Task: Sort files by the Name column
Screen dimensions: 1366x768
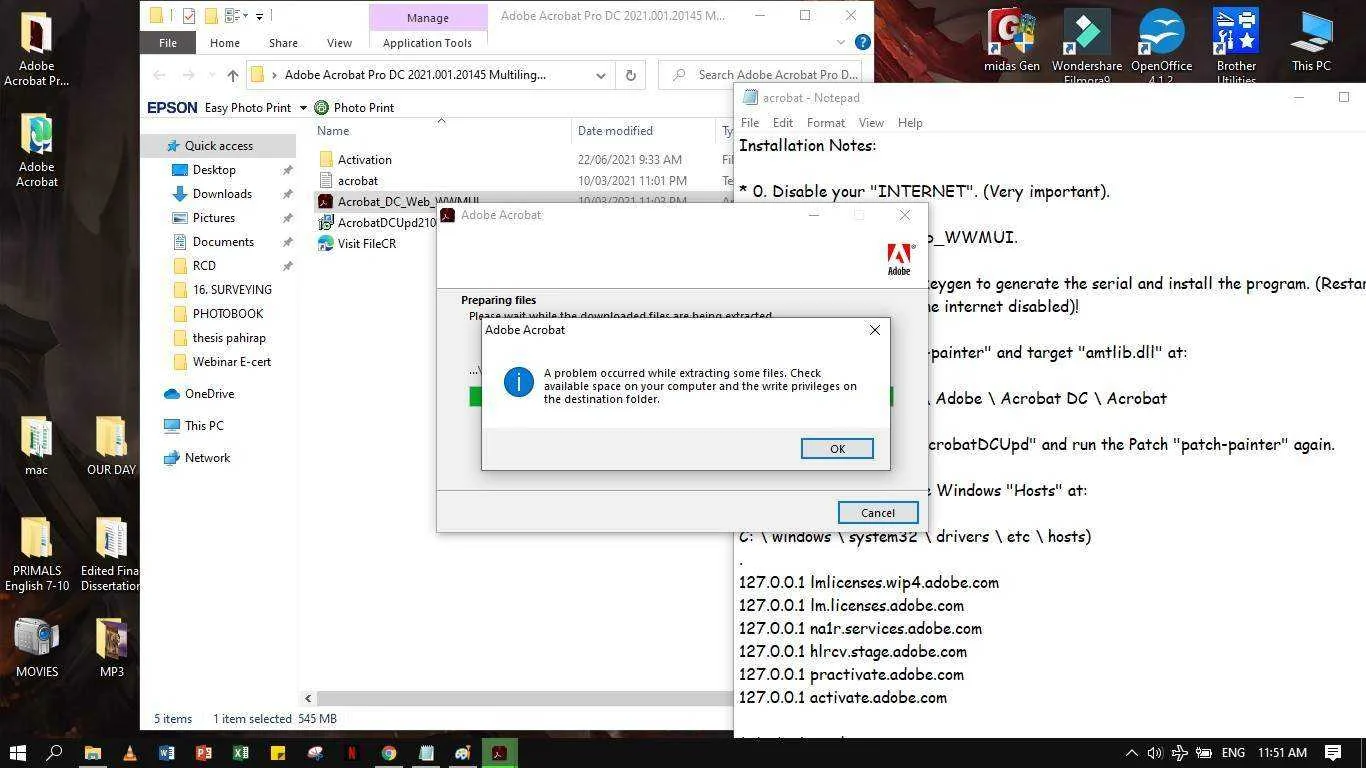Action: tap(333, 131)
